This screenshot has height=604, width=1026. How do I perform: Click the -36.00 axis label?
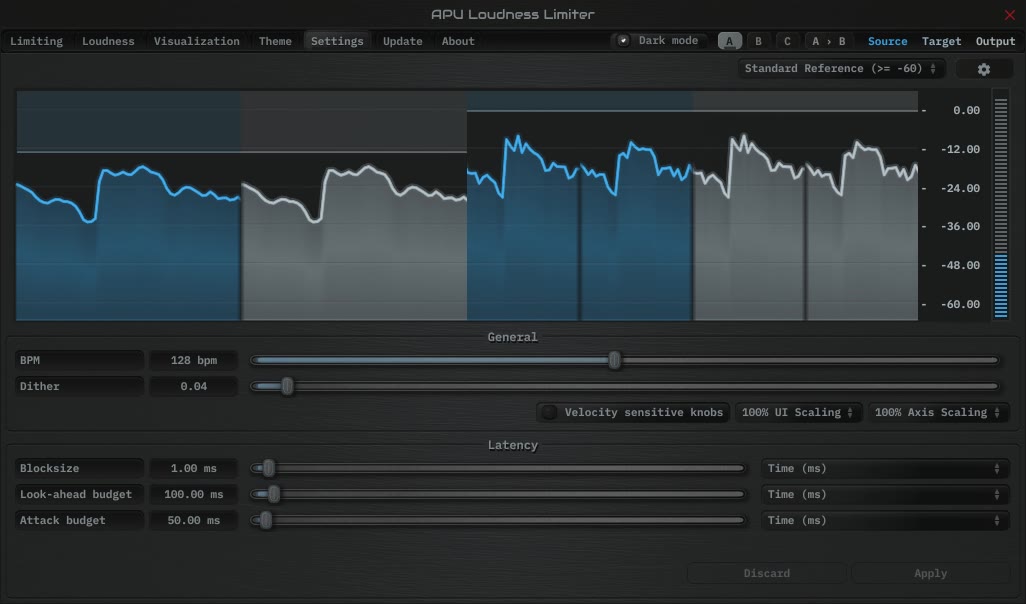(x=960, y=226)
